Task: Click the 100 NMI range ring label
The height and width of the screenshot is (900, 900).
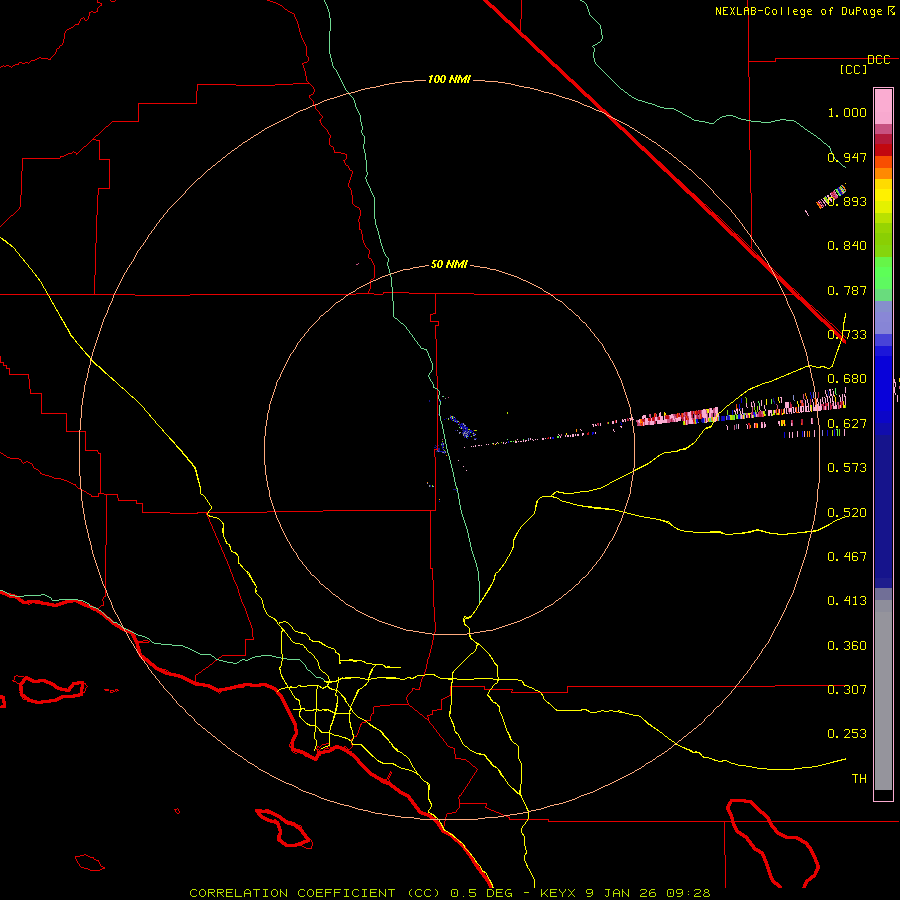Action: tap(449, 79)
